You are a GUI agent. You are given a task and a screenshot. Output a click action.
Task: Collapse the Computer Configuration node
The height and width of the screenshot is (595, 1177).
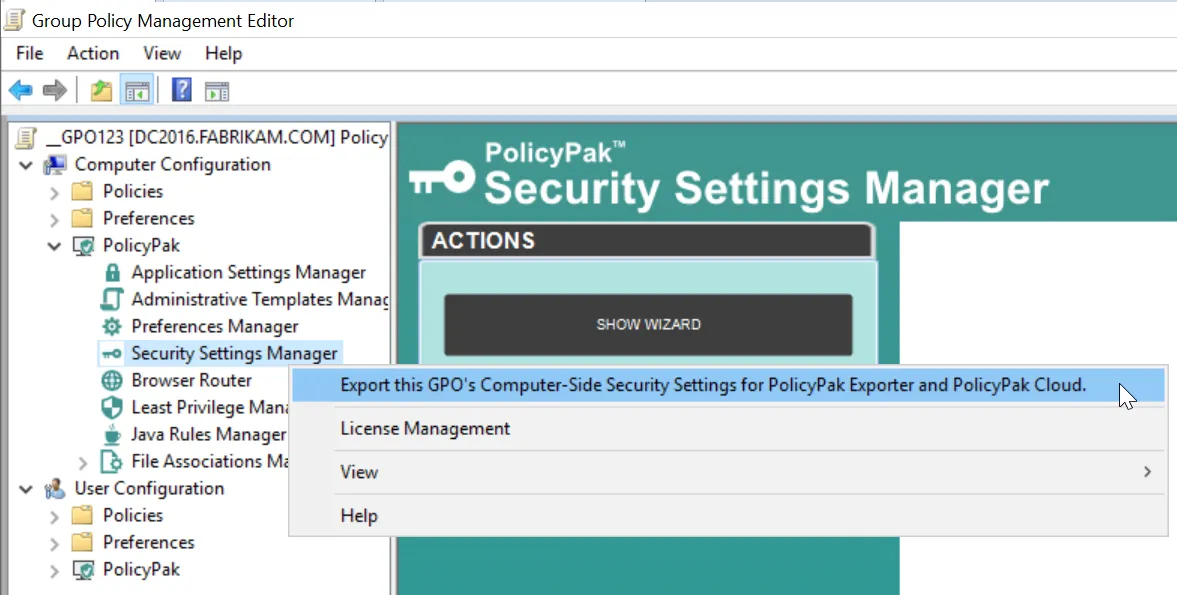pos(26,165)
